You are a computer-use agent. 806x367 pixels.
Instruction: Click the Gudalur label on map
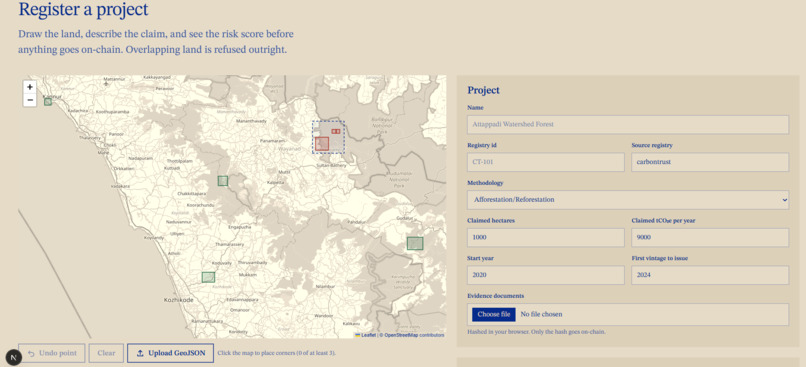pos(405,218)
